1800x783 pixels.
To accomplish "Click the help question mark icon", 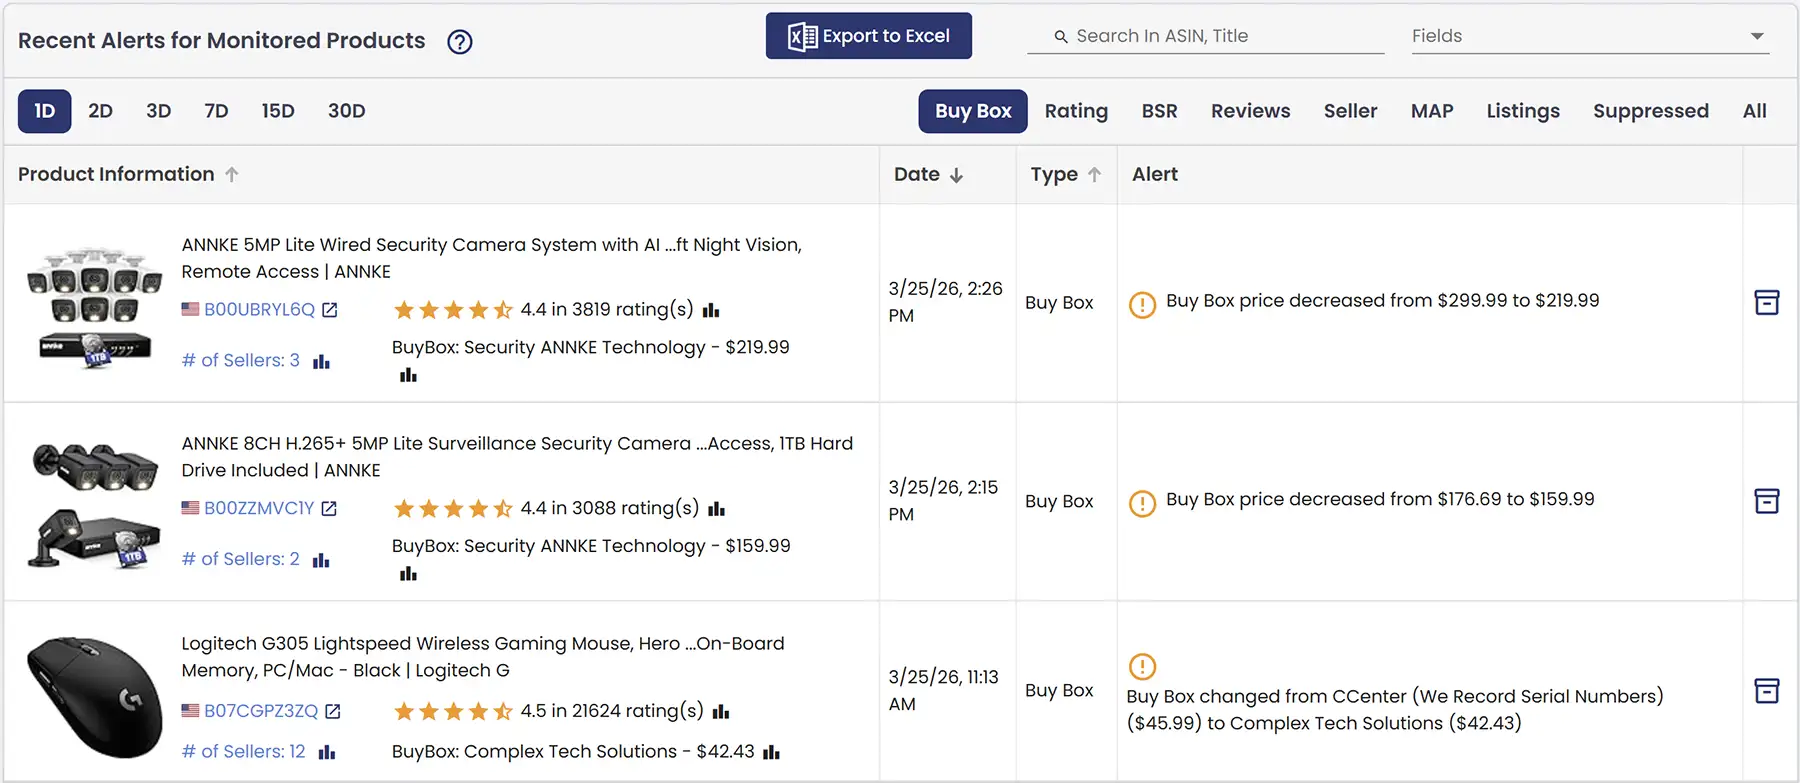I will tap(459, 42).
